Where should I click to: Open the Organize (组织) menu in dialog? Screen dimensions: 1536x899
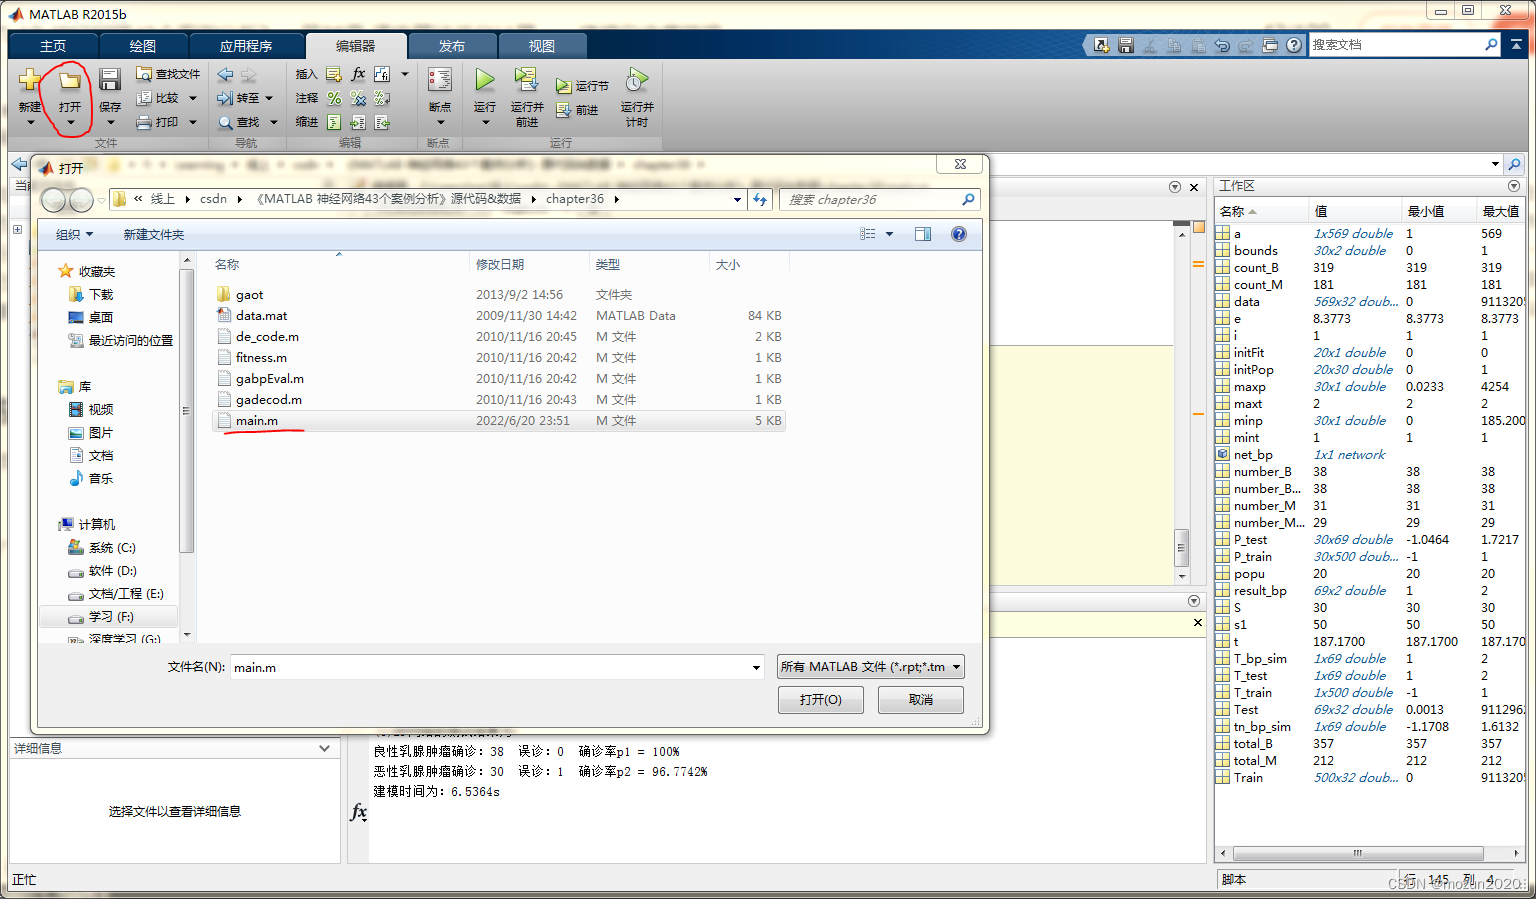tap(74, 234)
